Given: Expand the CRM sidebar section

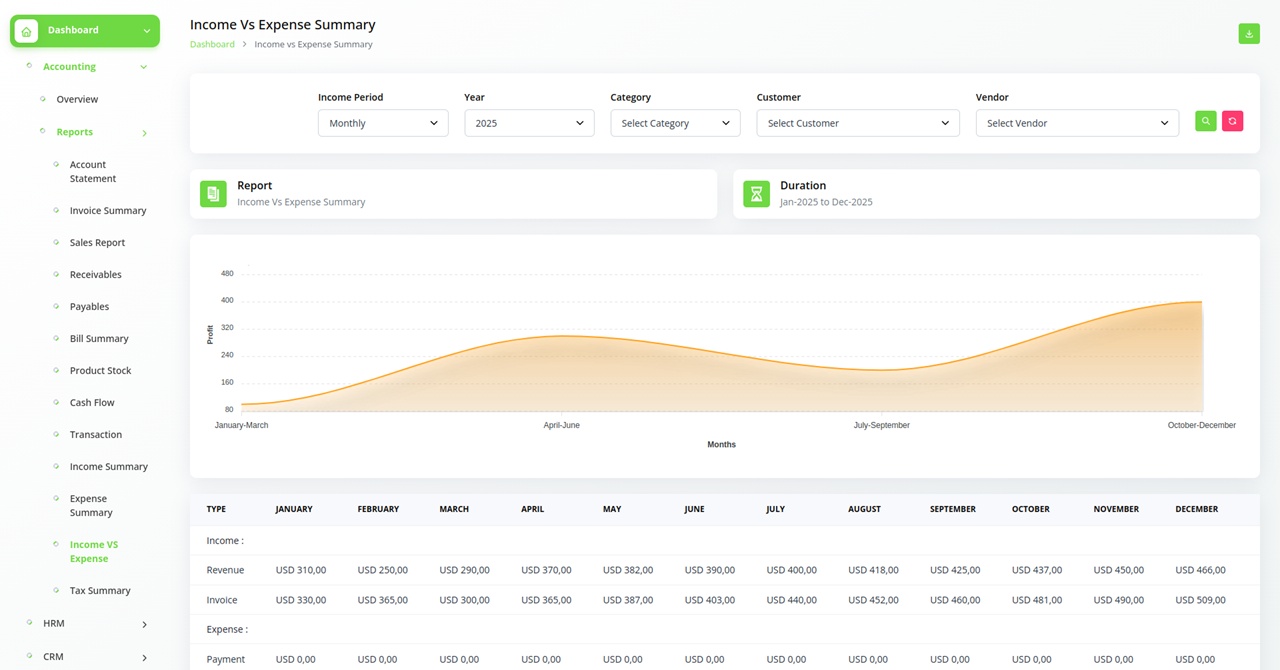Looking at the screenshot, I should coord(144,657).
